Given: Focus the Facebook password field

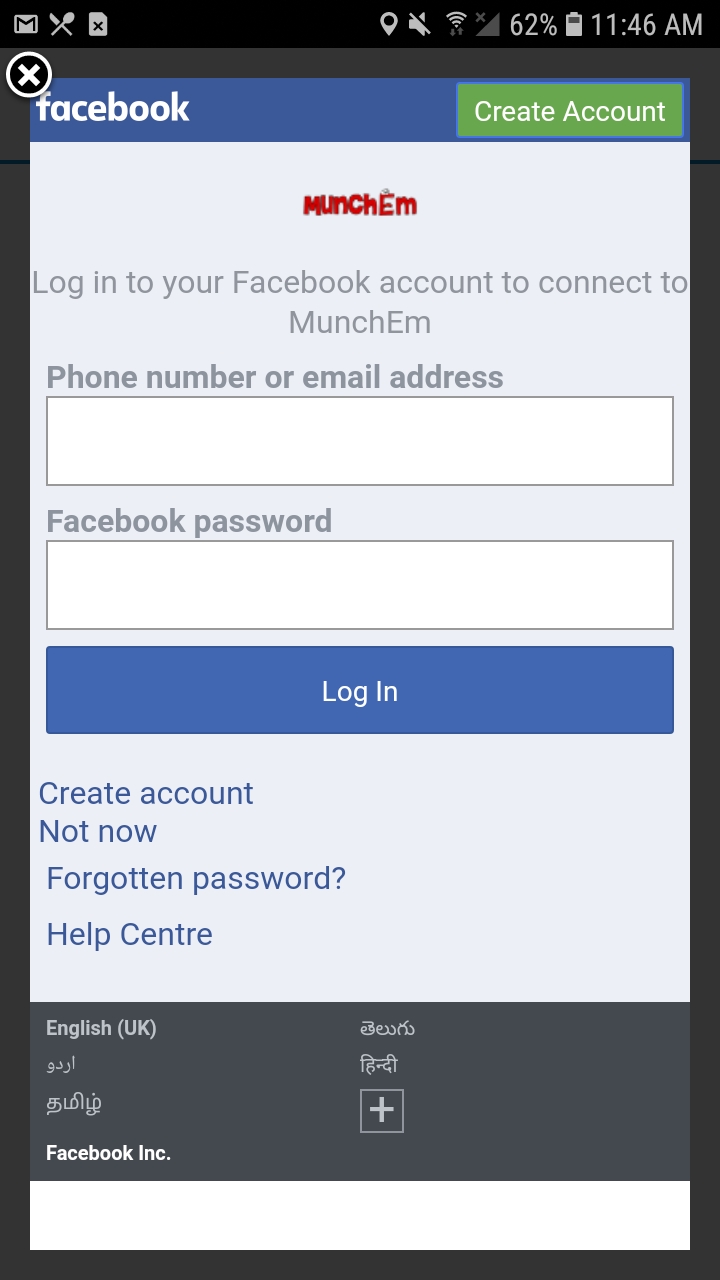Looking at the screenshot, I should click(x=360, y=585).
